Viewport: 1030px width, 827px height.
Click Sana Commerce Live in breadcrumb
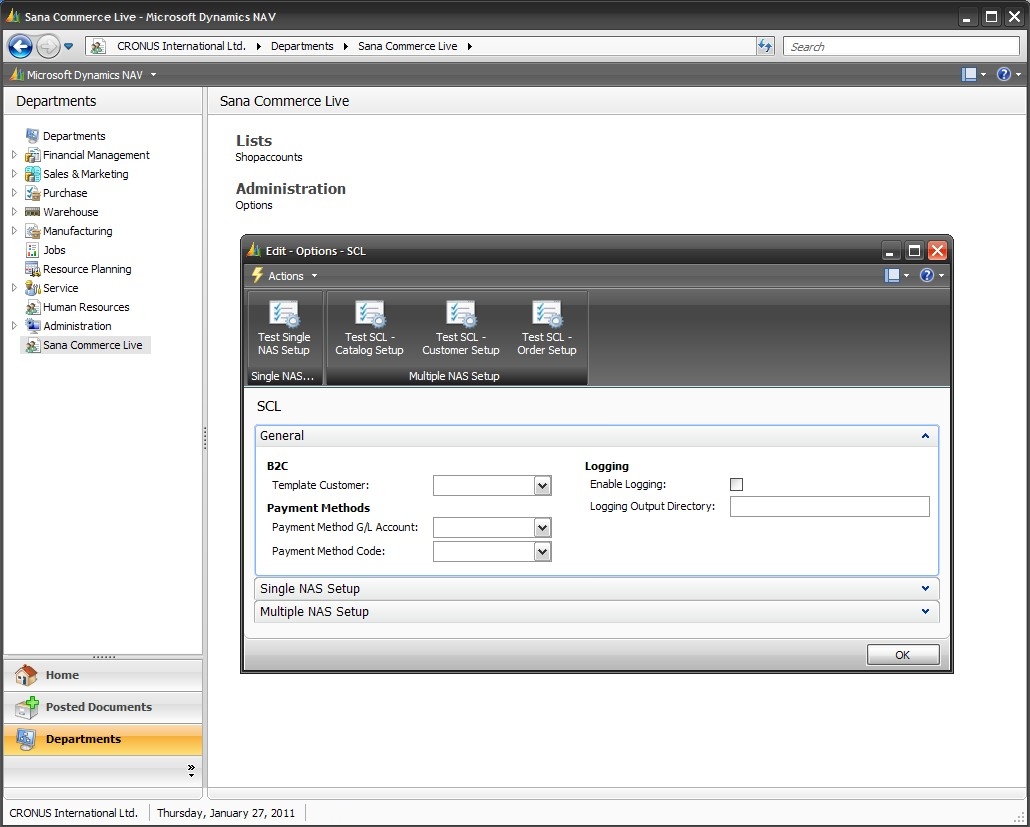coord(407,46)
